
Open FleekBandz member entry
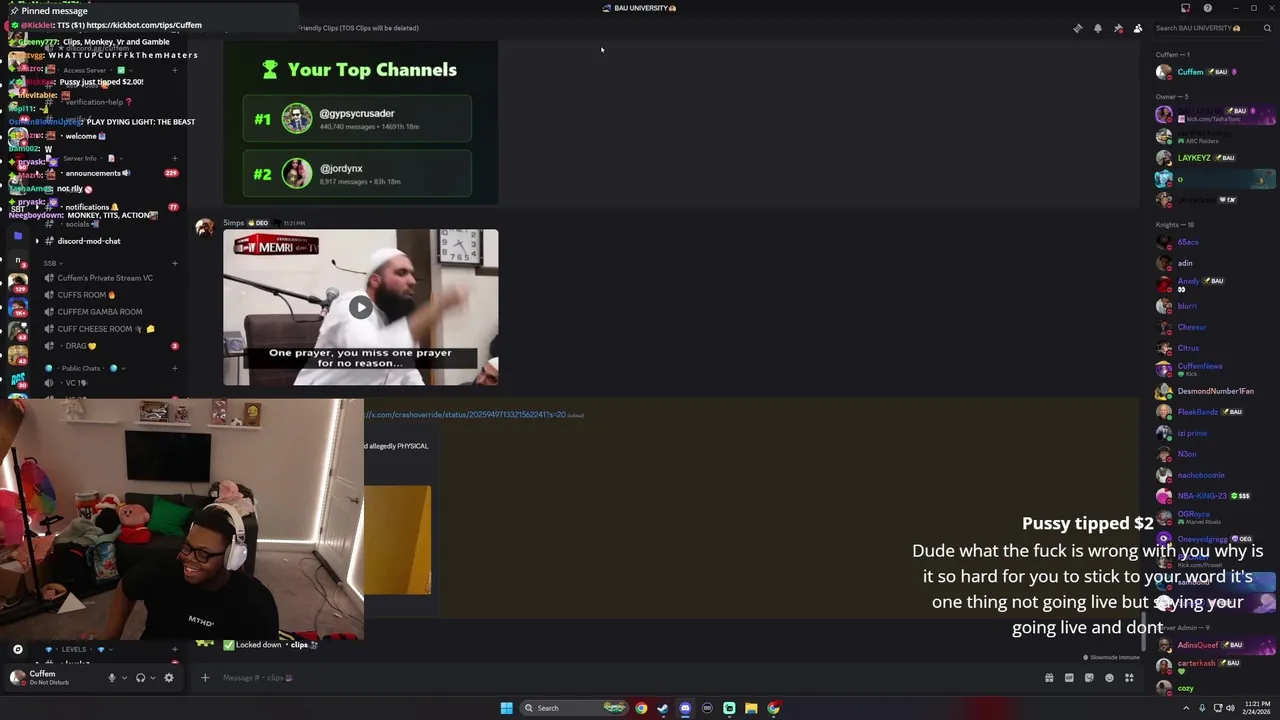click(x=1215, y=412)
